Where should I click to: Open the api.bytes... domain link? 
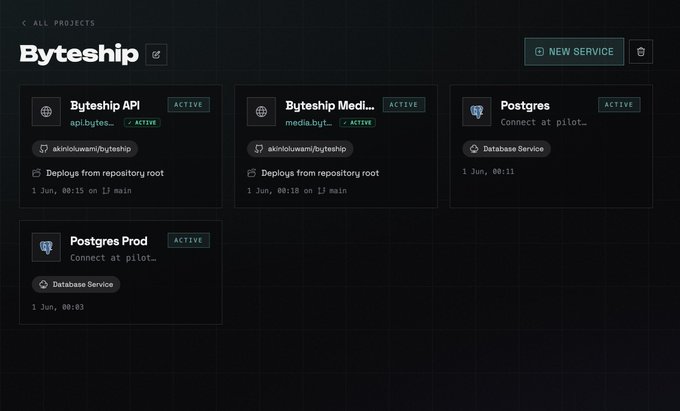click(x=92, y=123)
